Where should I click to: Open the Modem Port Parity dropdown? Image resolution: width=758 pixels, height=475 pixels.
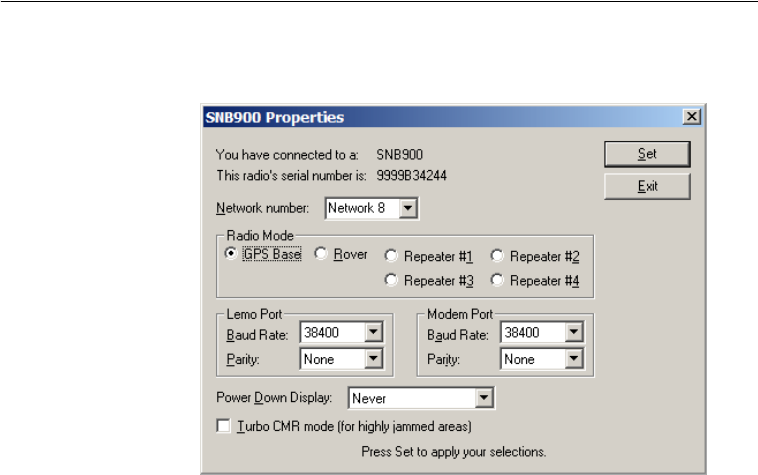tap(574, 359)
